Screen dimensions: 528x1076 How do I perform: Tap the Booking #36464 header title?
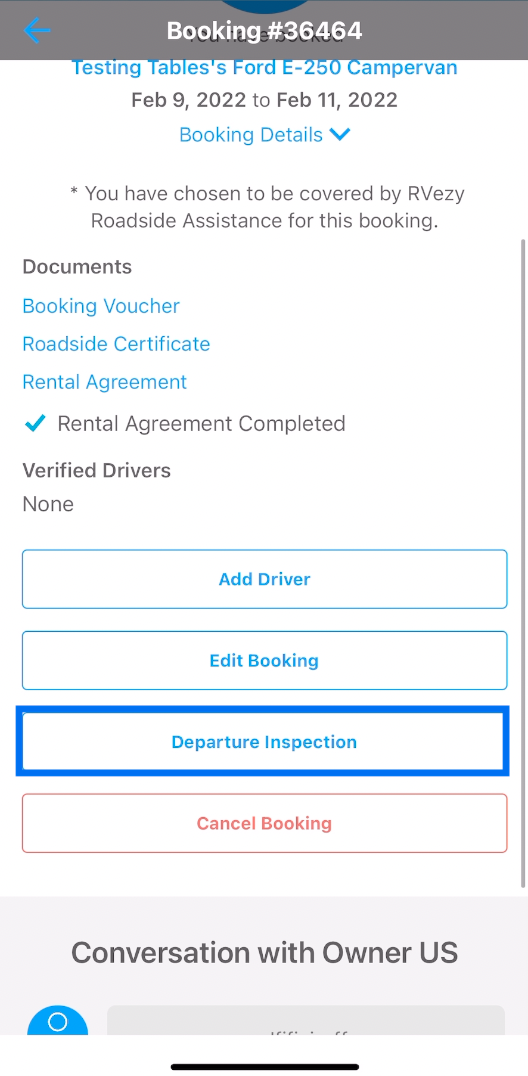264,31
